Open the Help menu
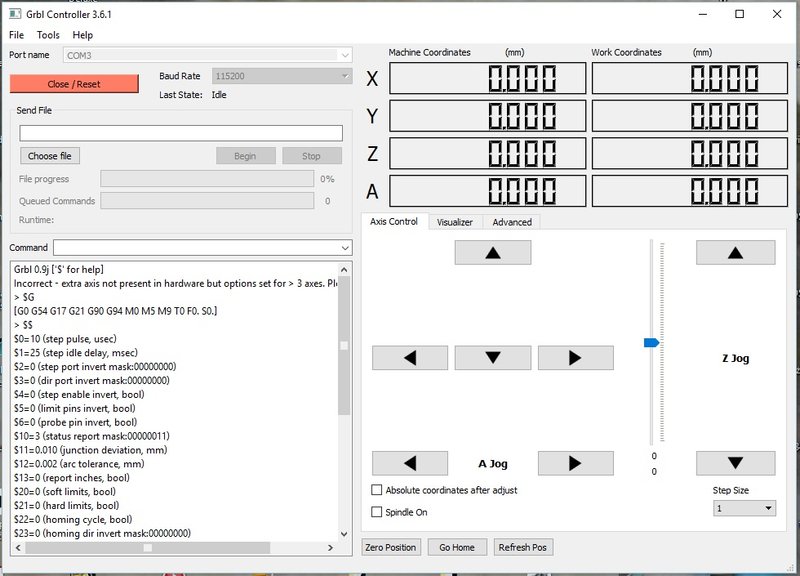800x576 pixels. point(83,35)
